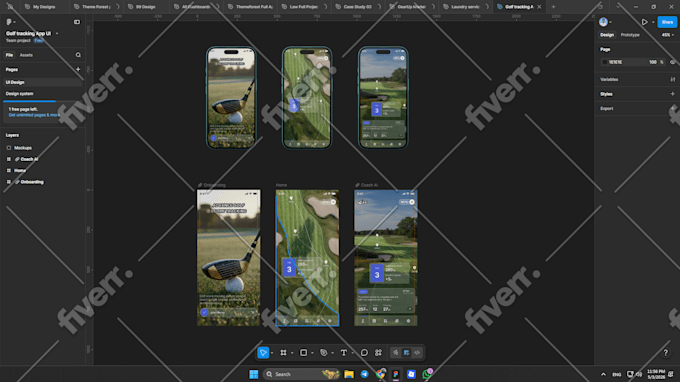Open Chrome from taskbar
680x382 pixels.
[x=380, y=374]
